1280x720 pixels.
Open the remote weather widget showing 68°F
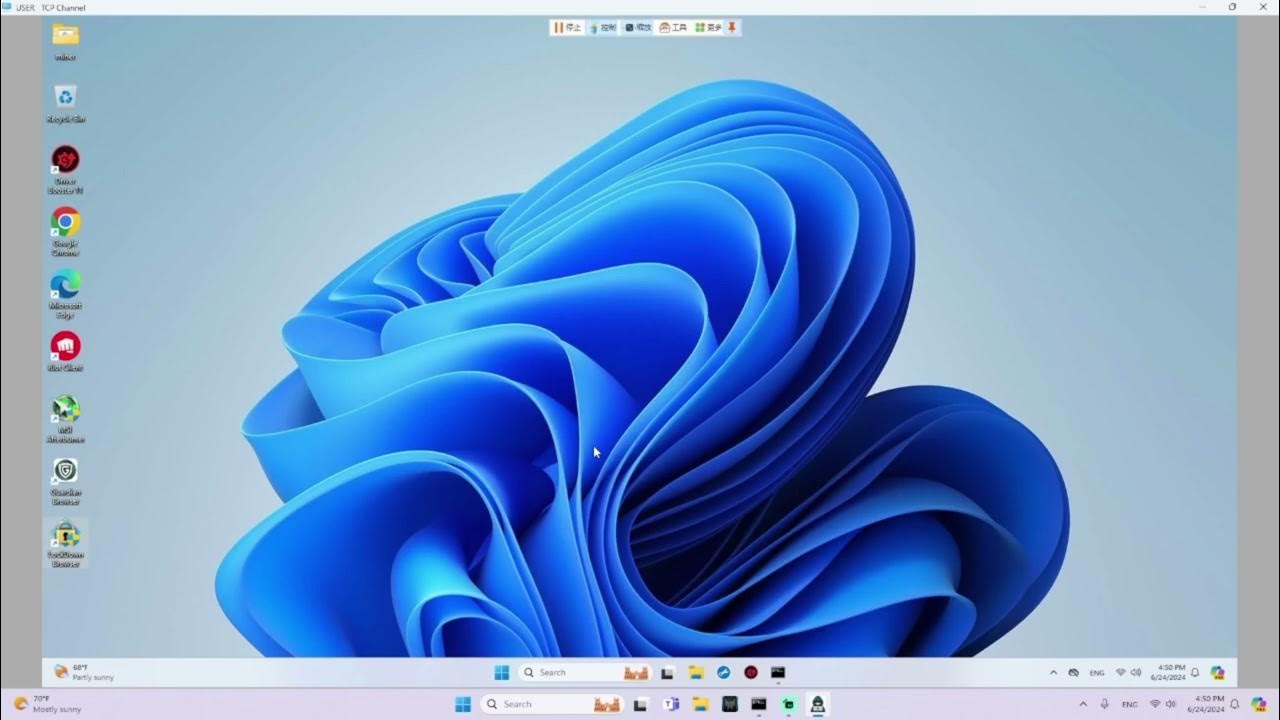click(x=84, y=672)
